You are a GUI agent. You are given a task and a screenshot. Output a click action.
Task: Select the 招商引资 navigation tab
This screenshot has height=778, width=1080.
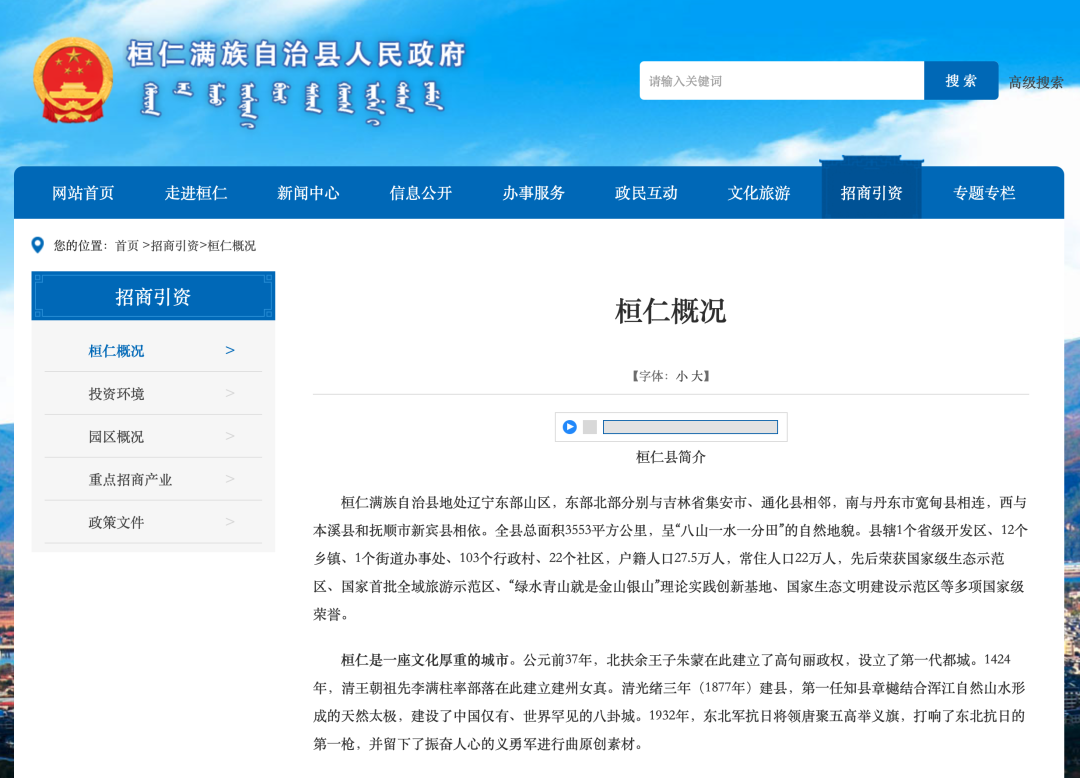point(871,193)
